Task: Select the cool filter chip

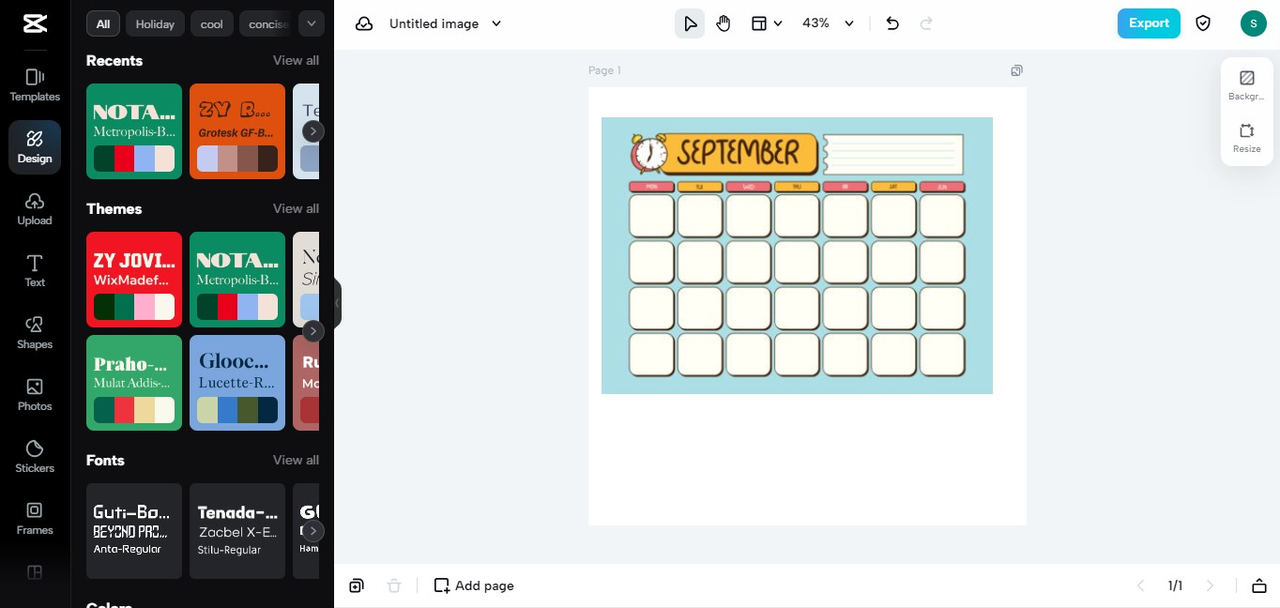Action: click(x=212, y=24)
